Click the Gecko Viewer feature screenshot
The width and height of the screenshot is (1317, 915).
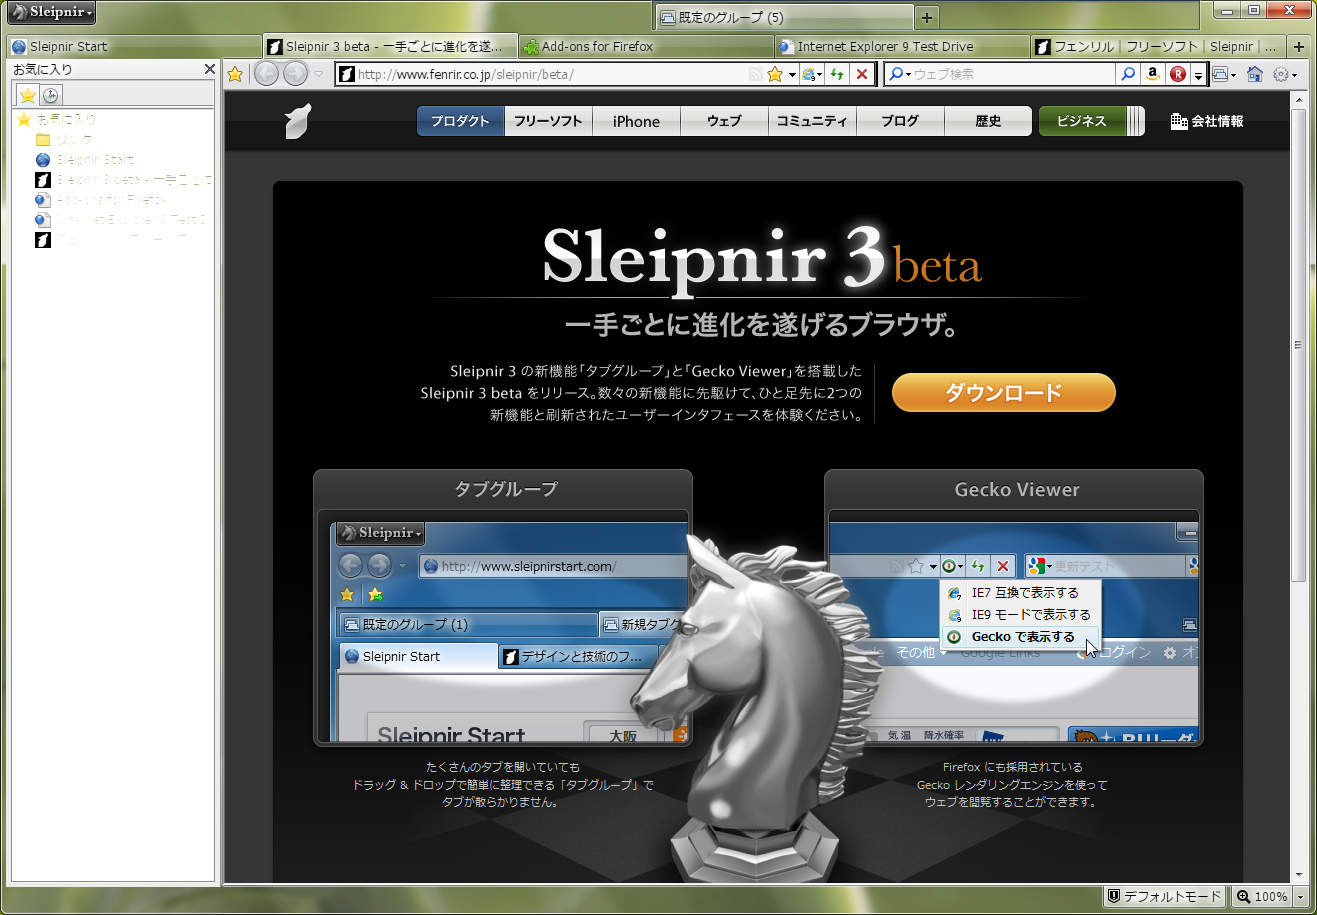[x=1014, y=627]
